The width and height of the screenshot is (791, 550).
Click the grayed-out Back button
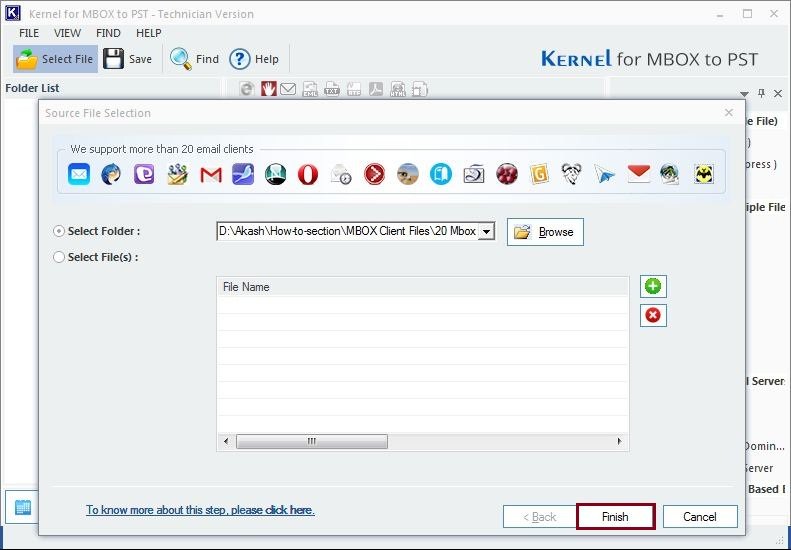[540, 517]
